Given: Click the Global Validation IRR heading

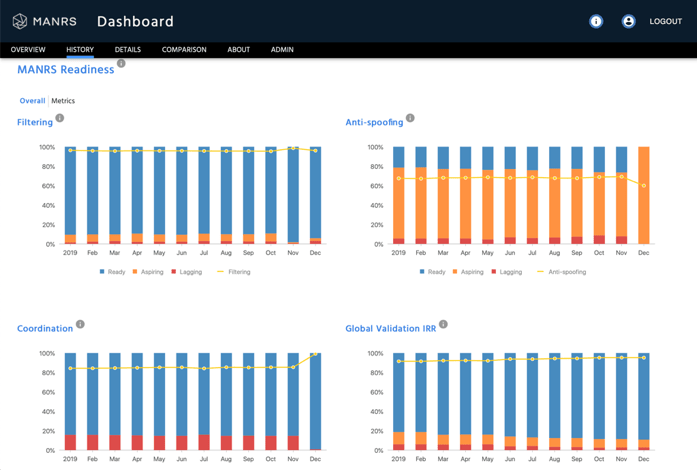Looking at the screenshot, I should [x=391, y=329].
